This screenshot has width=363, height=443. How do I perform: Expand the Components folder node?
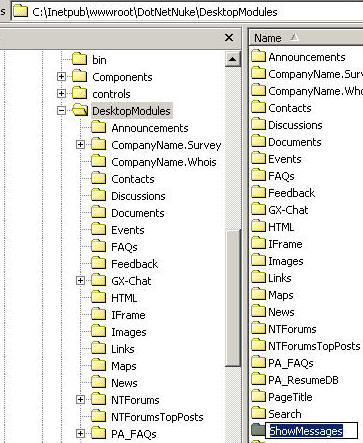61,77
